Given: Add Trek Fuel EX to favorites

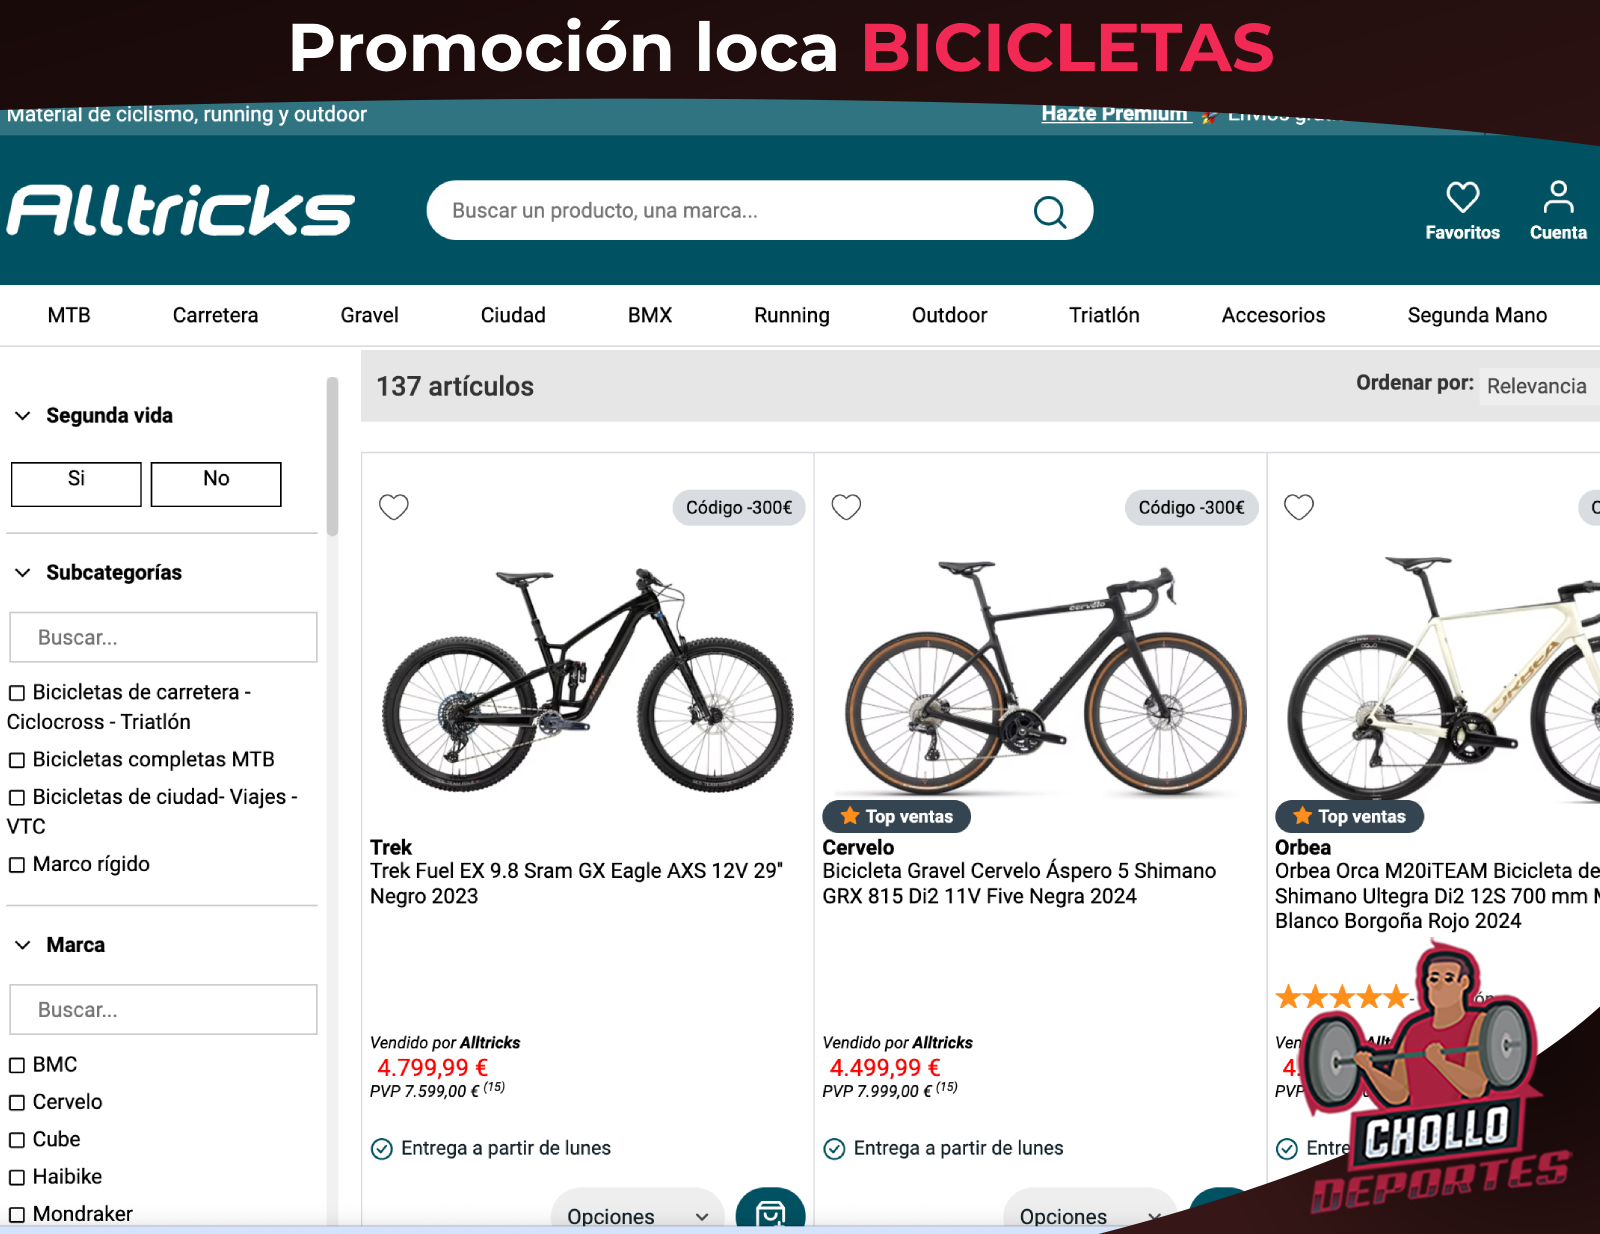Looking at the screenshot, I should coord(394,507).
